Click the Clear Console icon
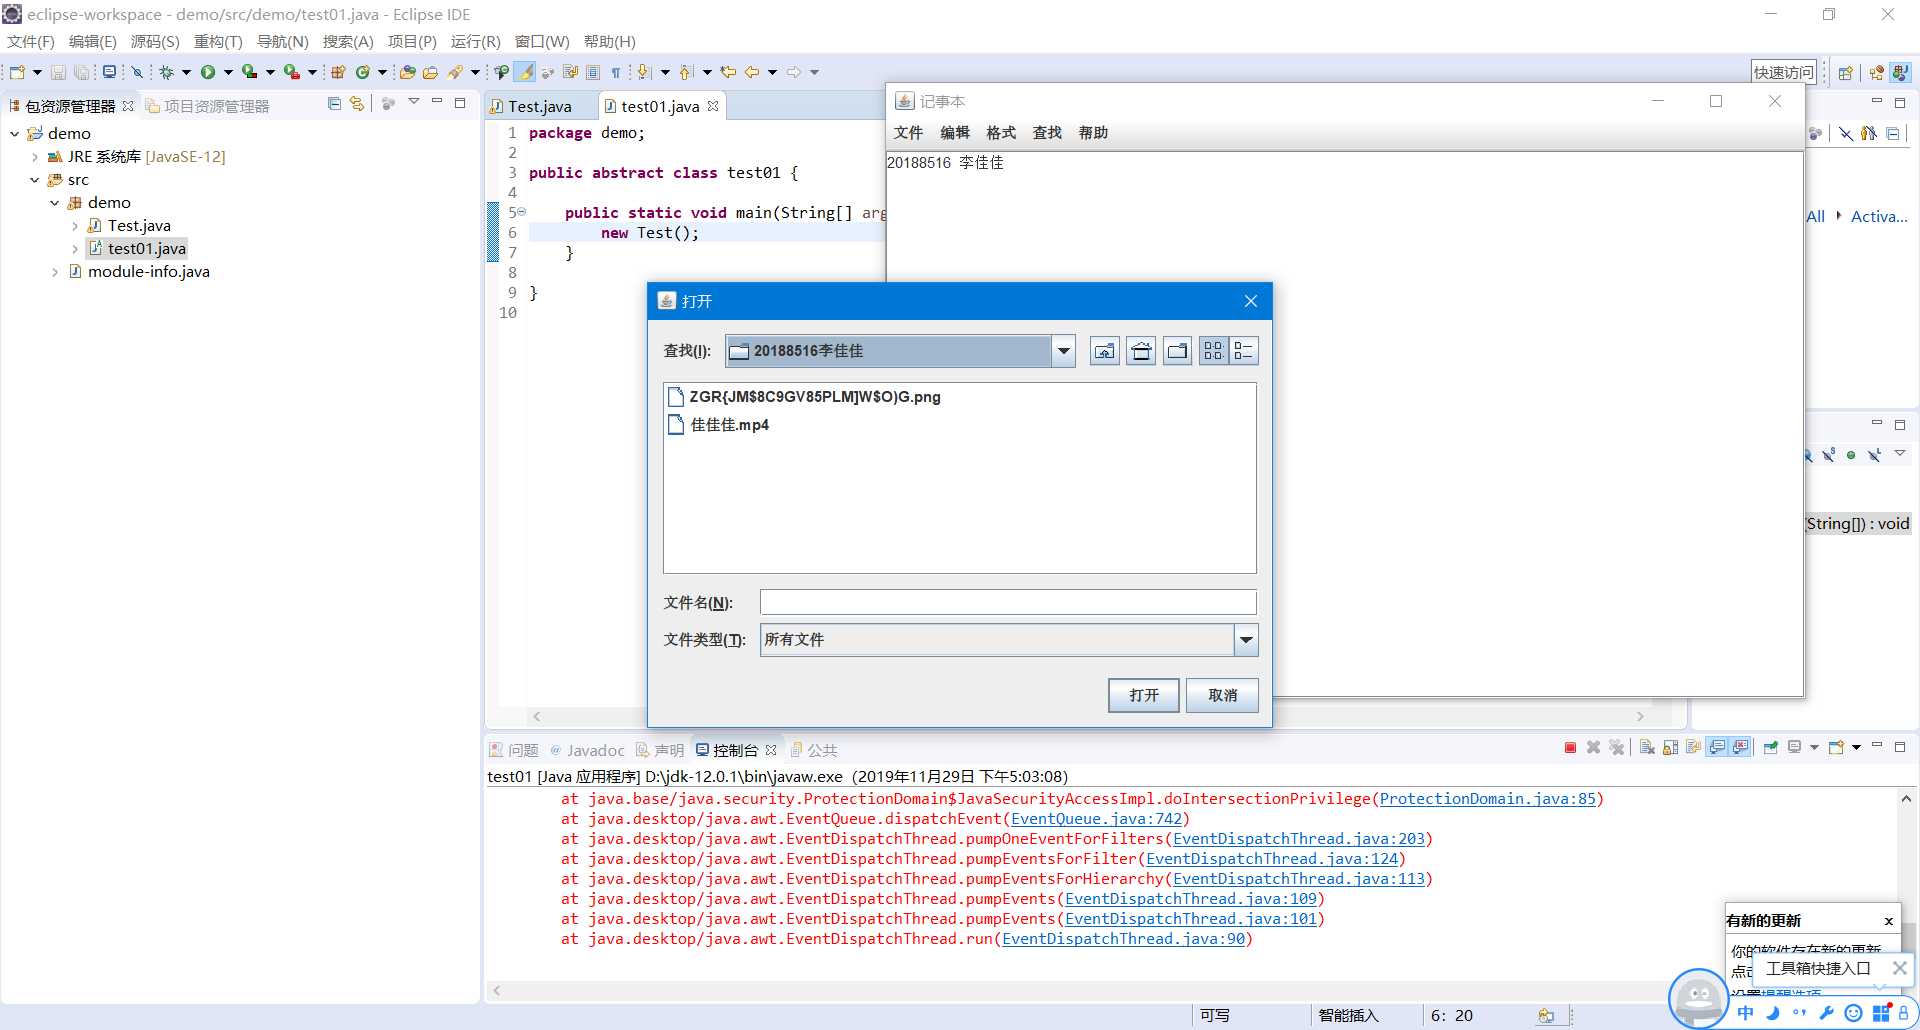The width and height of the screenshot is (1920, 1030). [1647, 747]
